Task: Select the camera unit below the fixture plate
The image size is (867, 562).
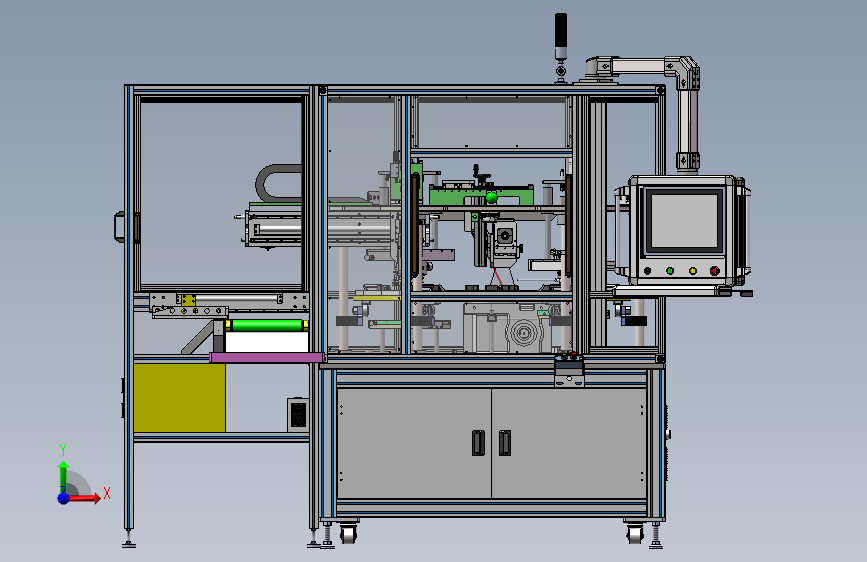Action: point(505,242)
